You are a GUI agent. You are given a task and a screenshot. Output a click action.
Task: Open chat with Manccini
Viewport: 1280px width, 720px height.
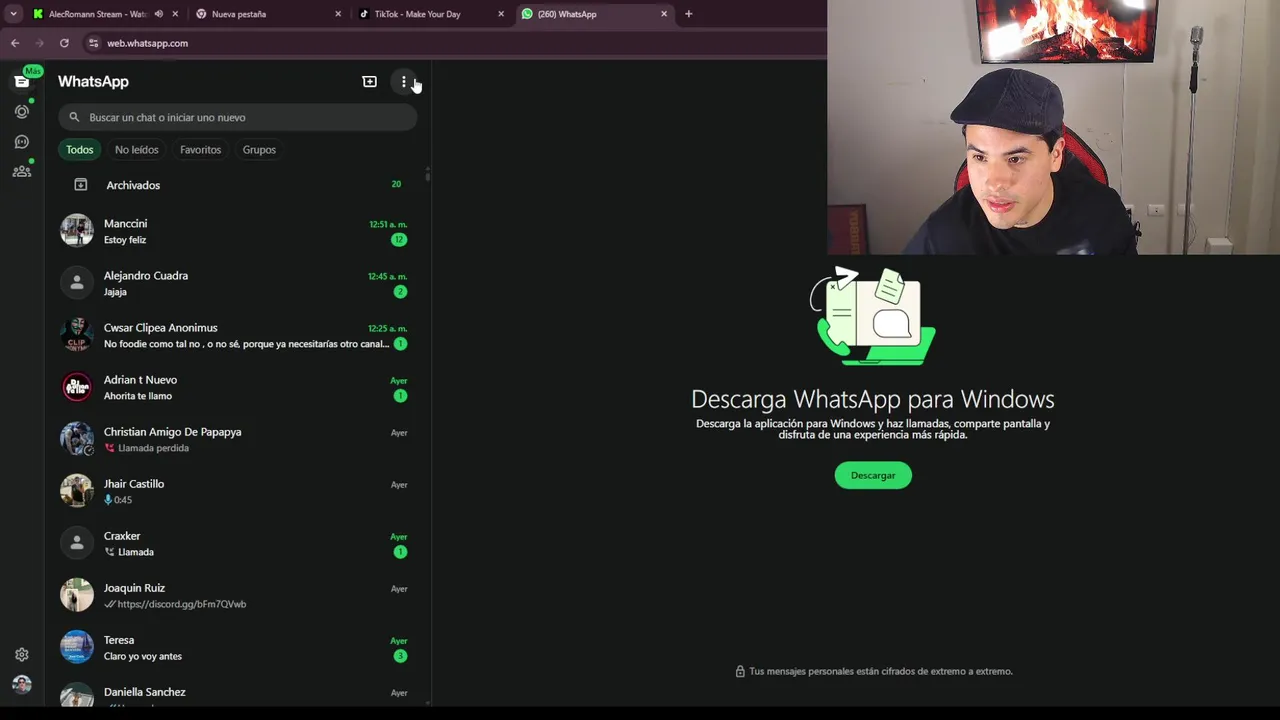coord(237,231)
